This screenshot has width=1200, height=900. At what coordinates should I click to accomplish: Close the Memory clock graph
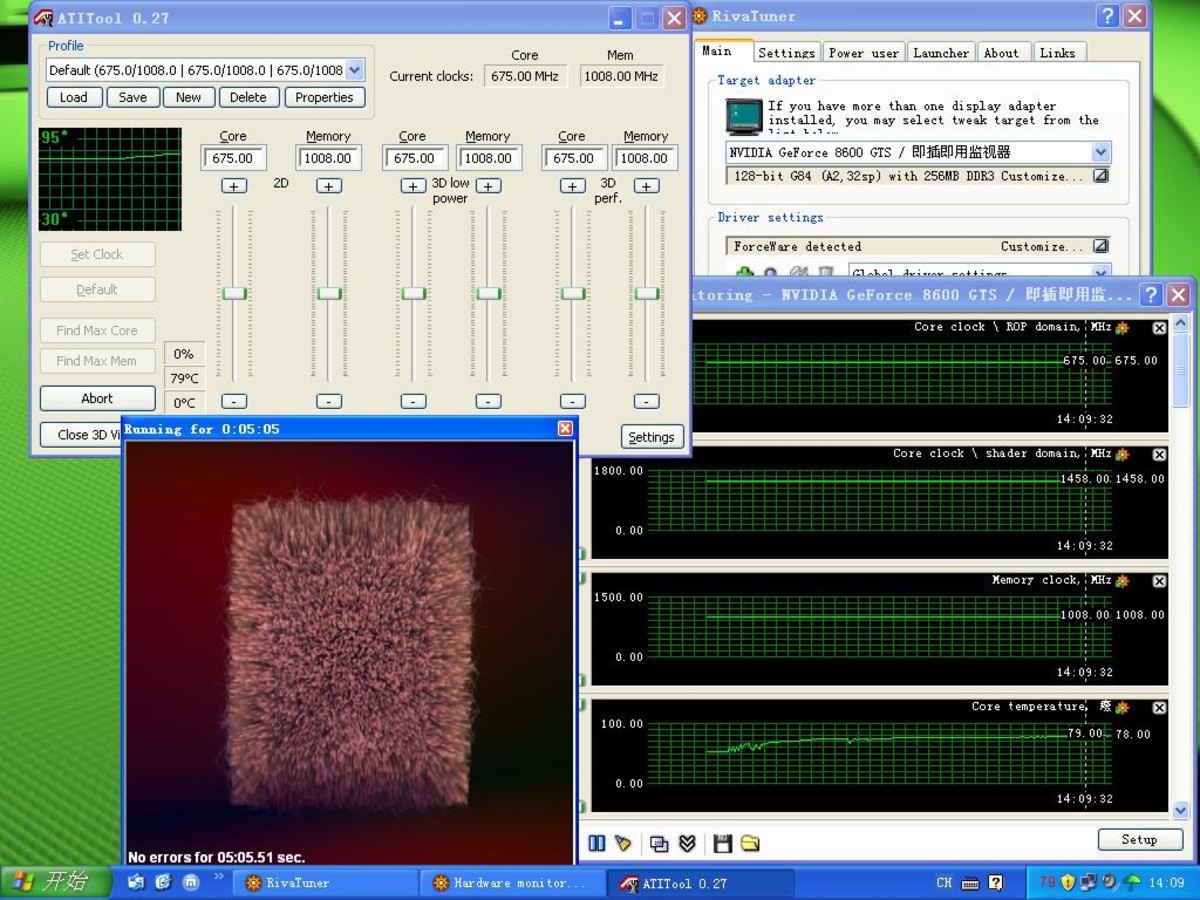pos(1159,581)
